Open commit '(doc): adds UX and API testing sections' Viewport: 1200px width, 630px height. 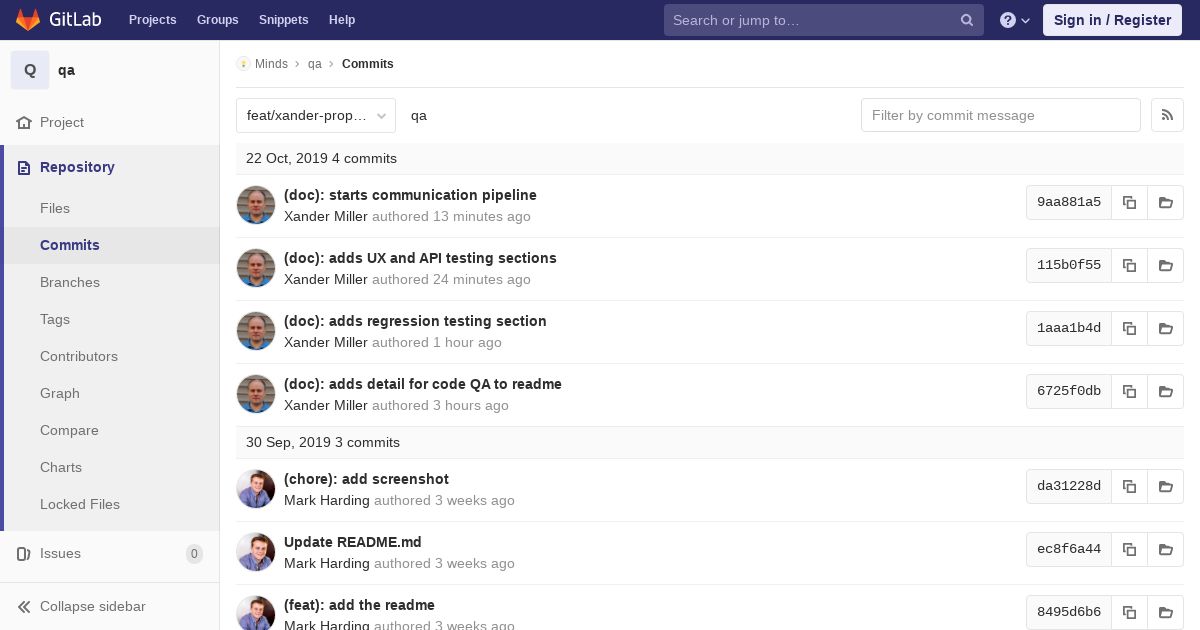click(420, 258)
